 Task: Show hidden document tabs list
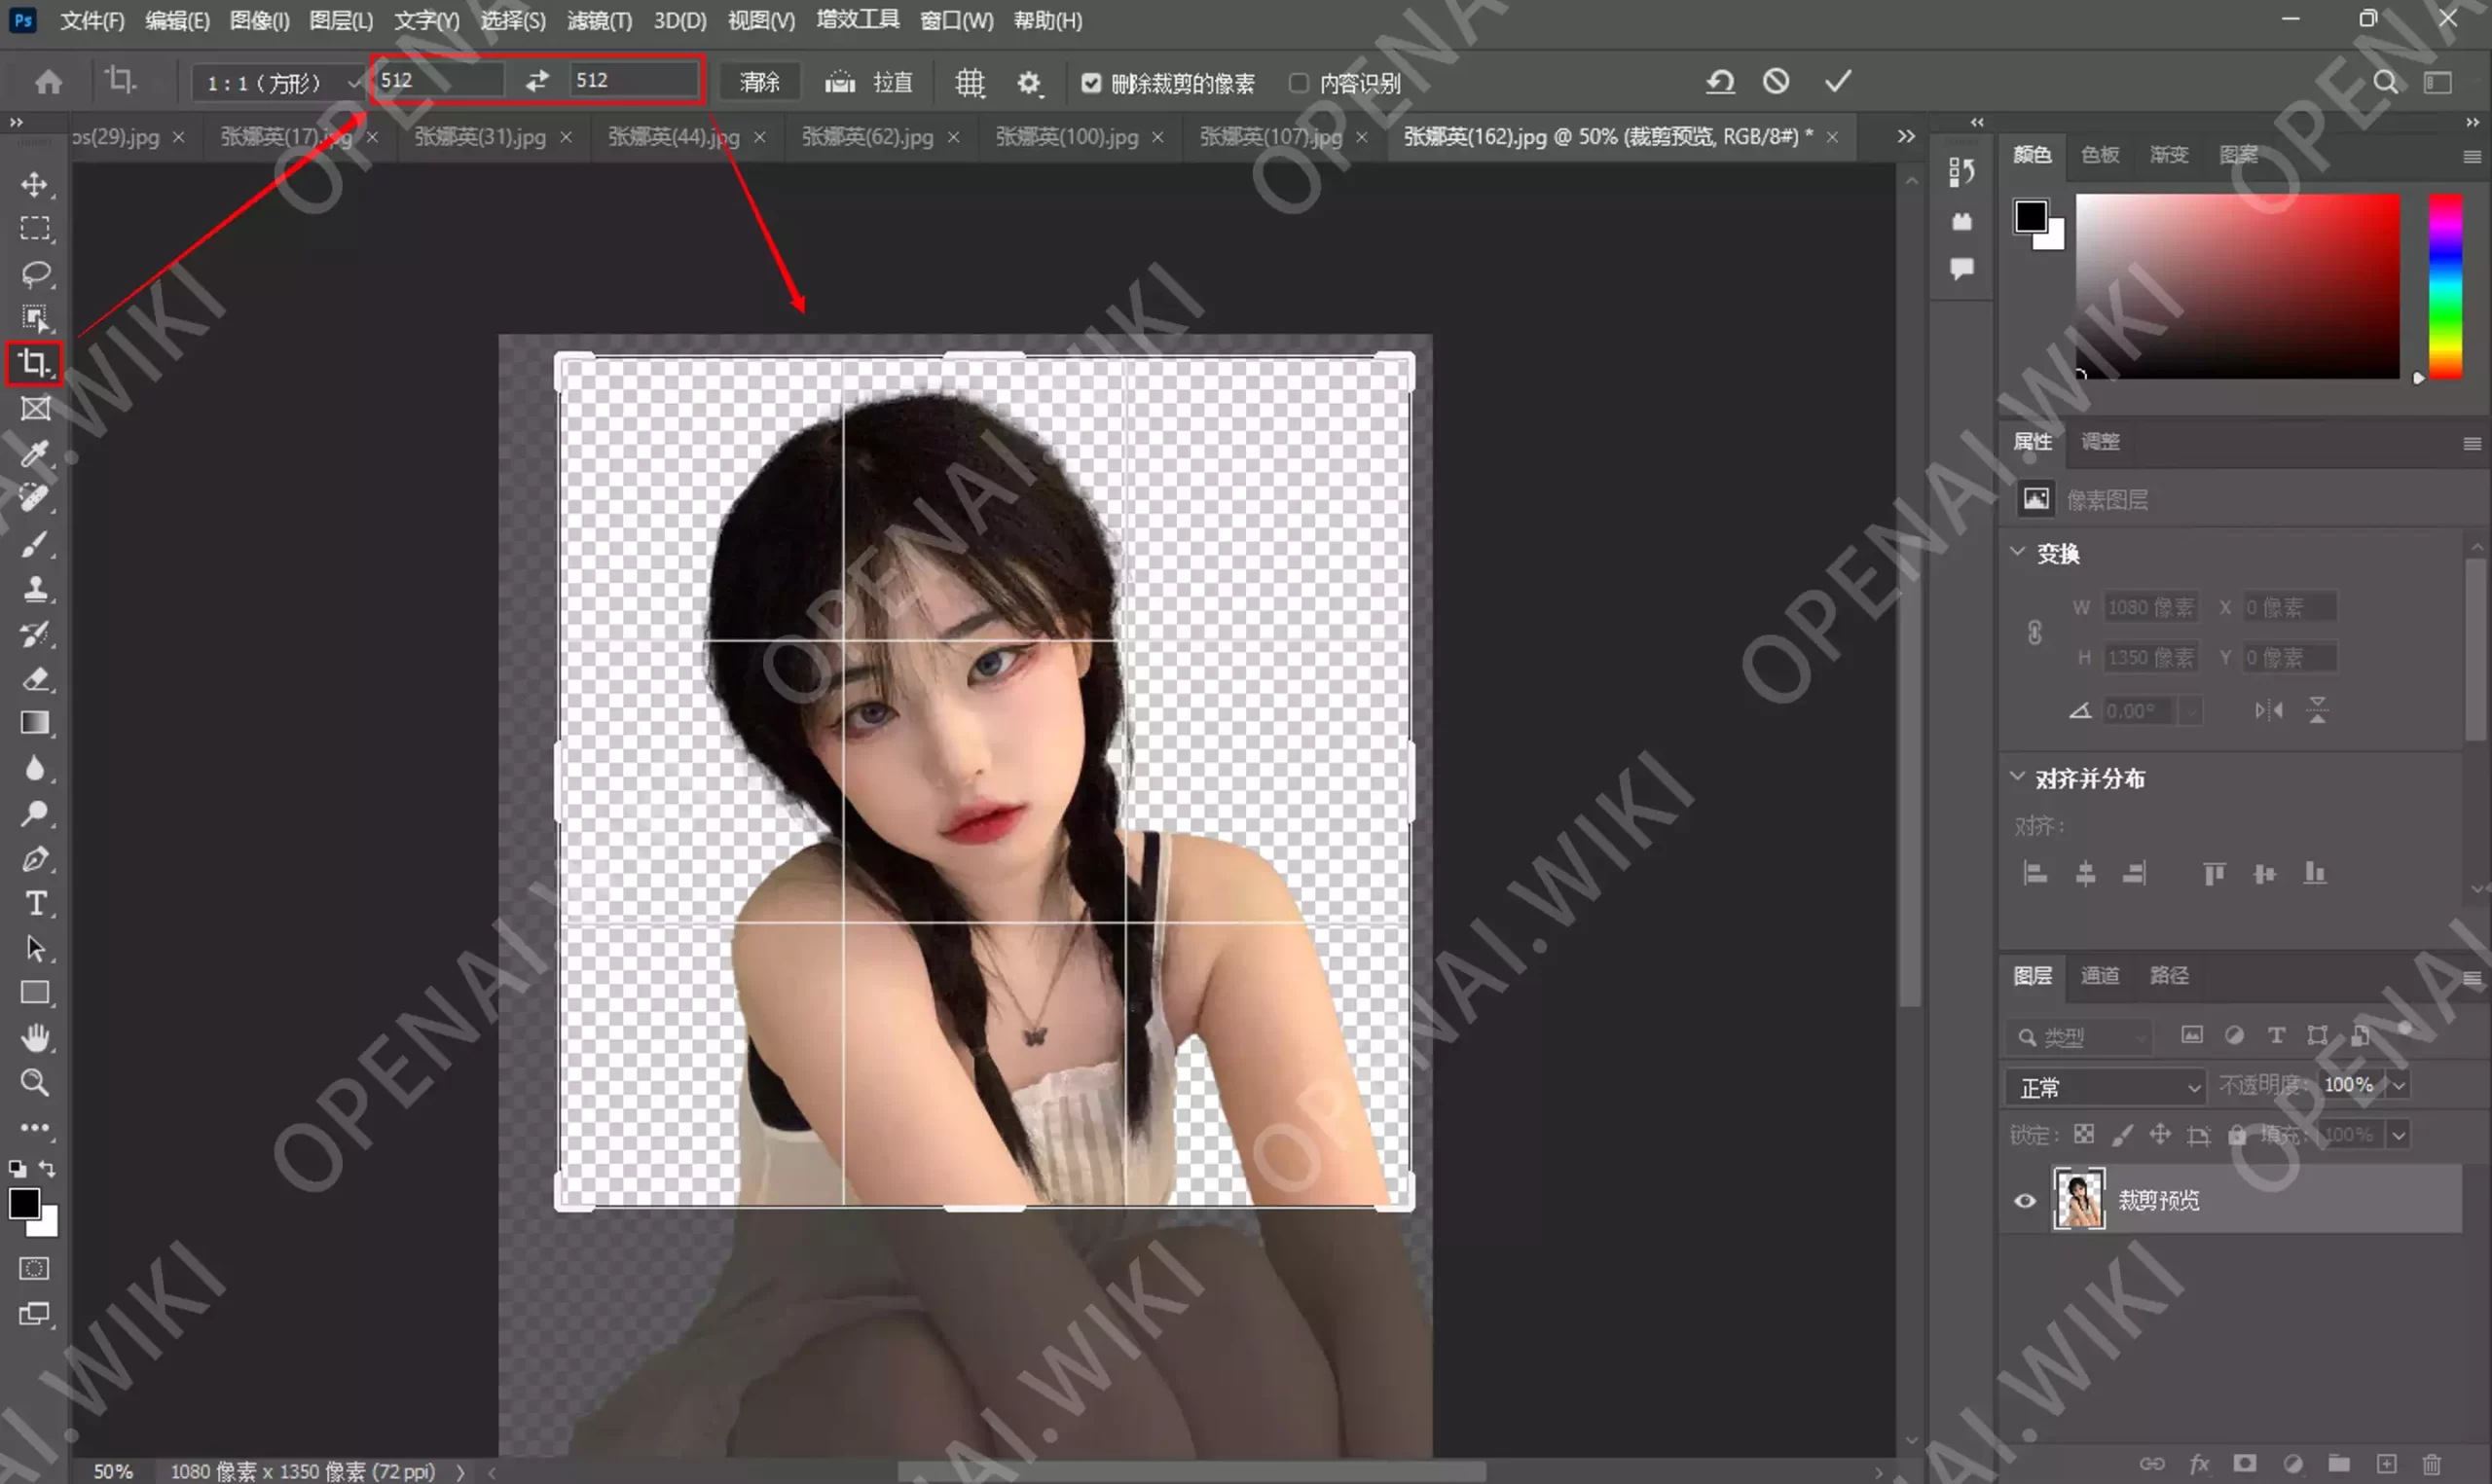1906,136
